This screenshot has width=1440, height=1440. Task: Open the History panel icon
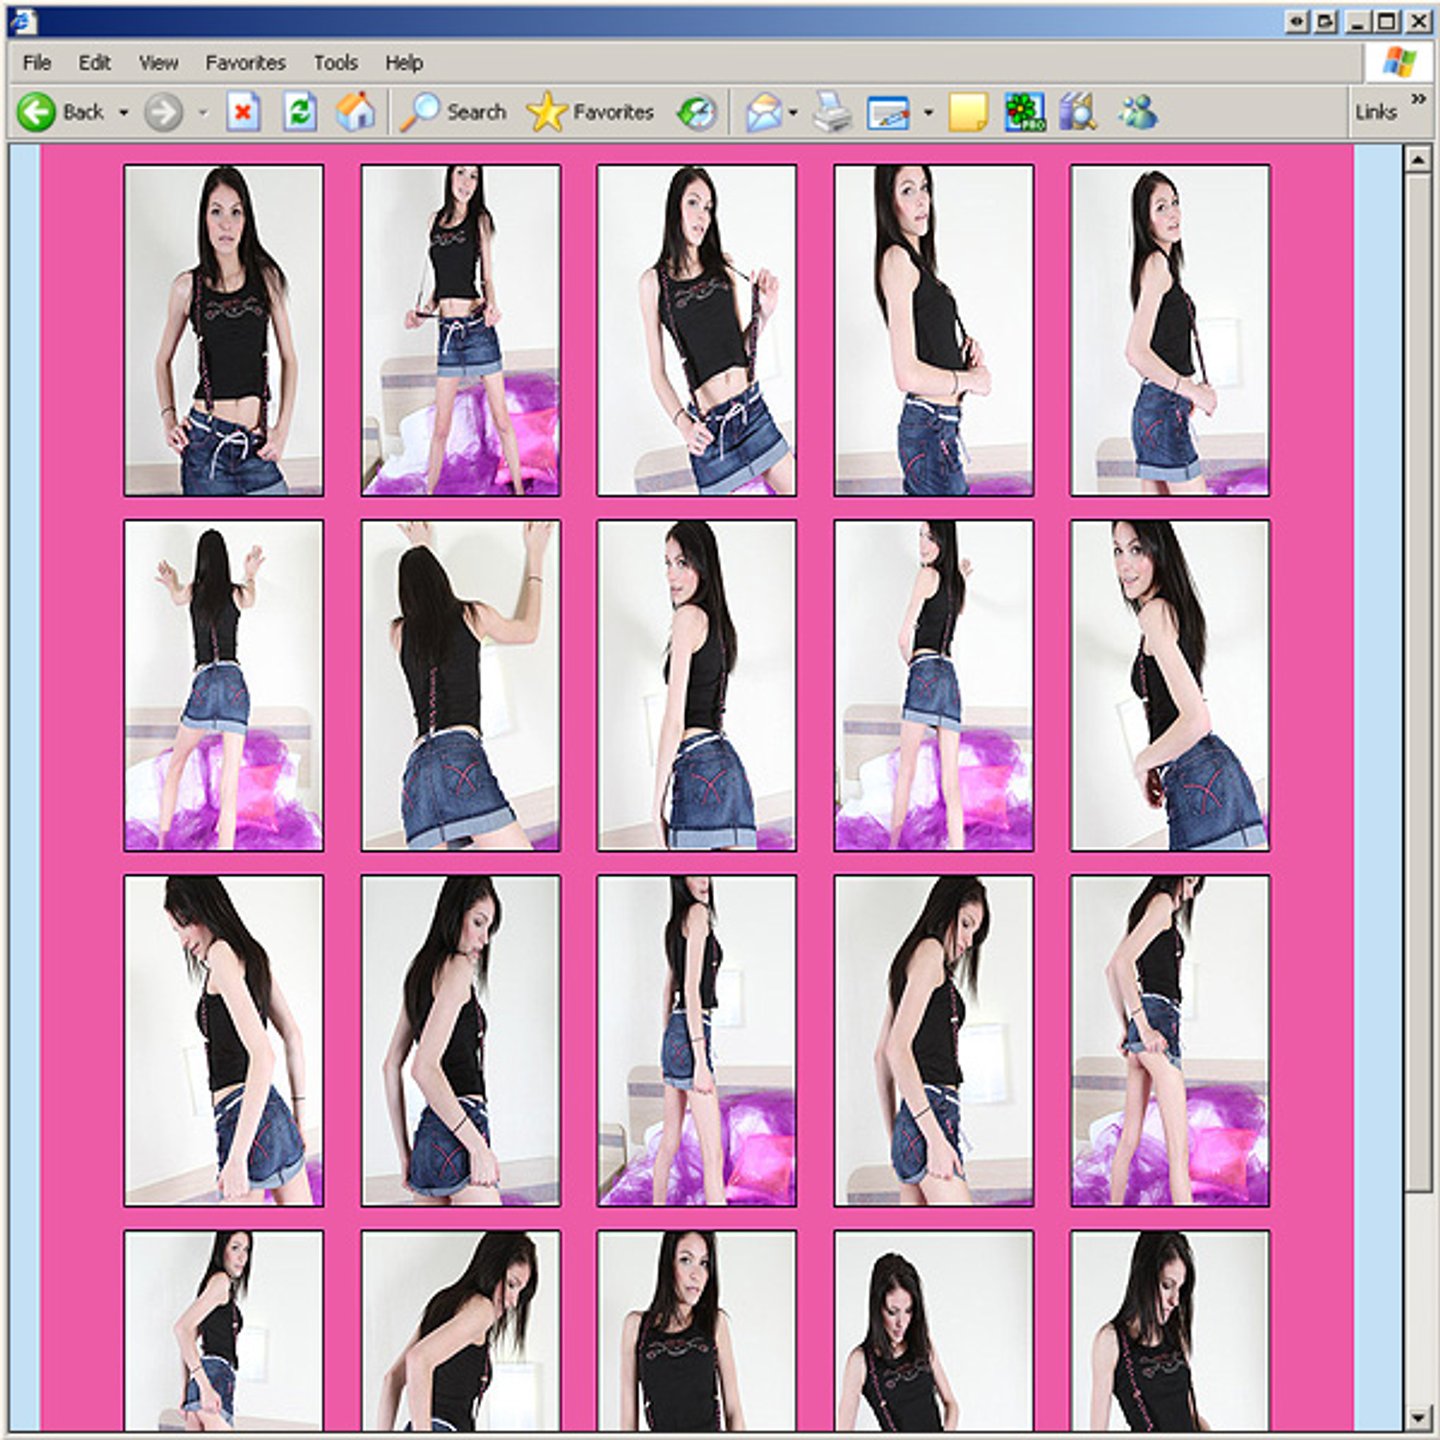point(697,112)
